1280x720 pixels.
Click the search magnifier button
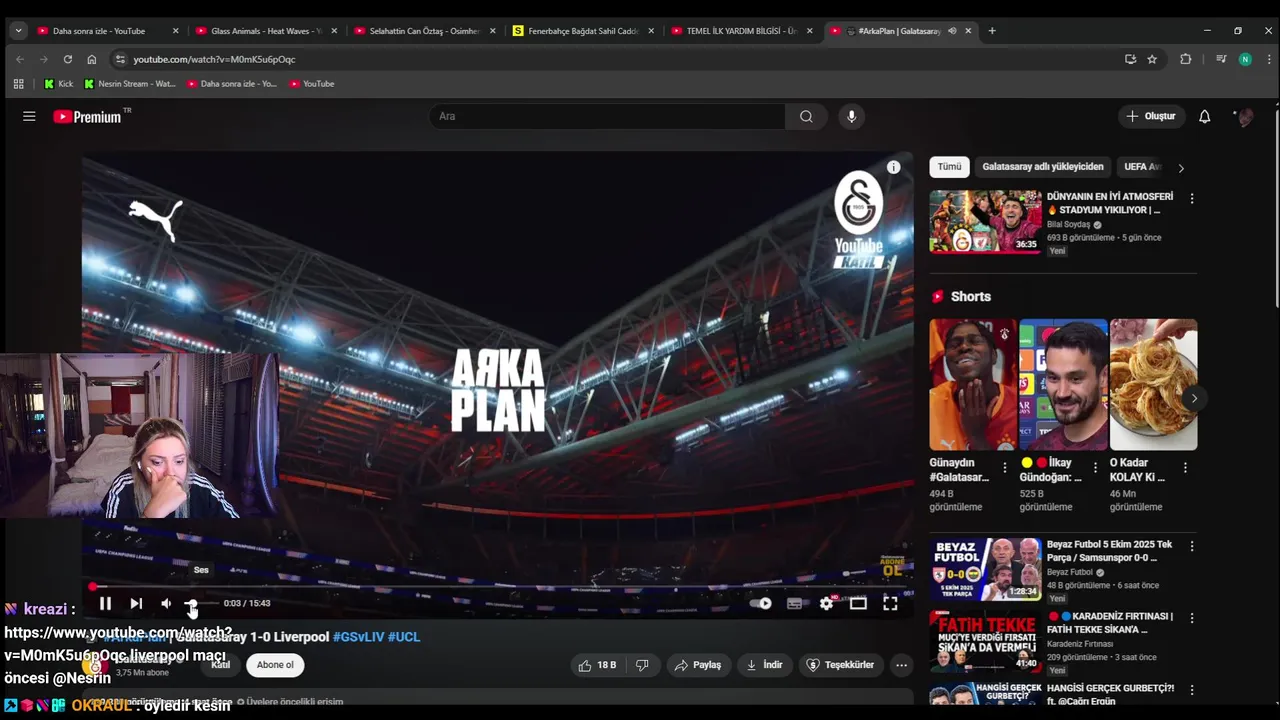point(806,116)
